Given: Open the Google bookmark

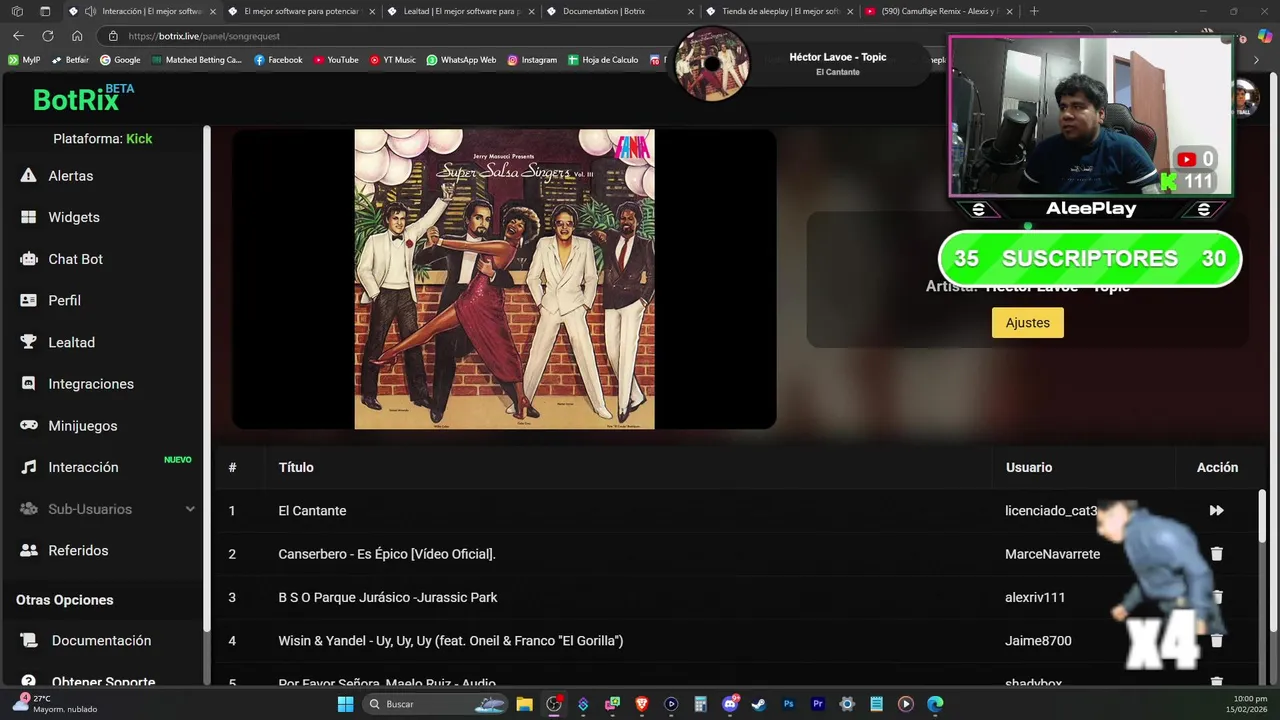Looking at the screenshot, I should tap(120, 60).
